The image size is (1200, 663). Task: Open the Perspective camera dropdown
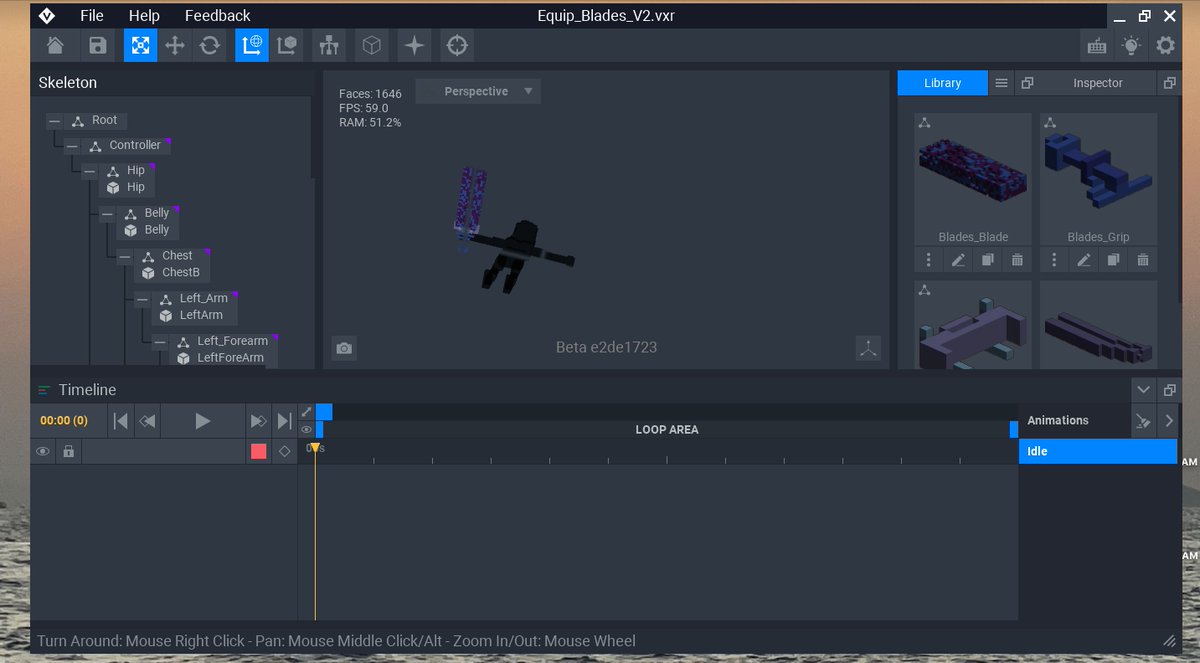coord(478,91)
